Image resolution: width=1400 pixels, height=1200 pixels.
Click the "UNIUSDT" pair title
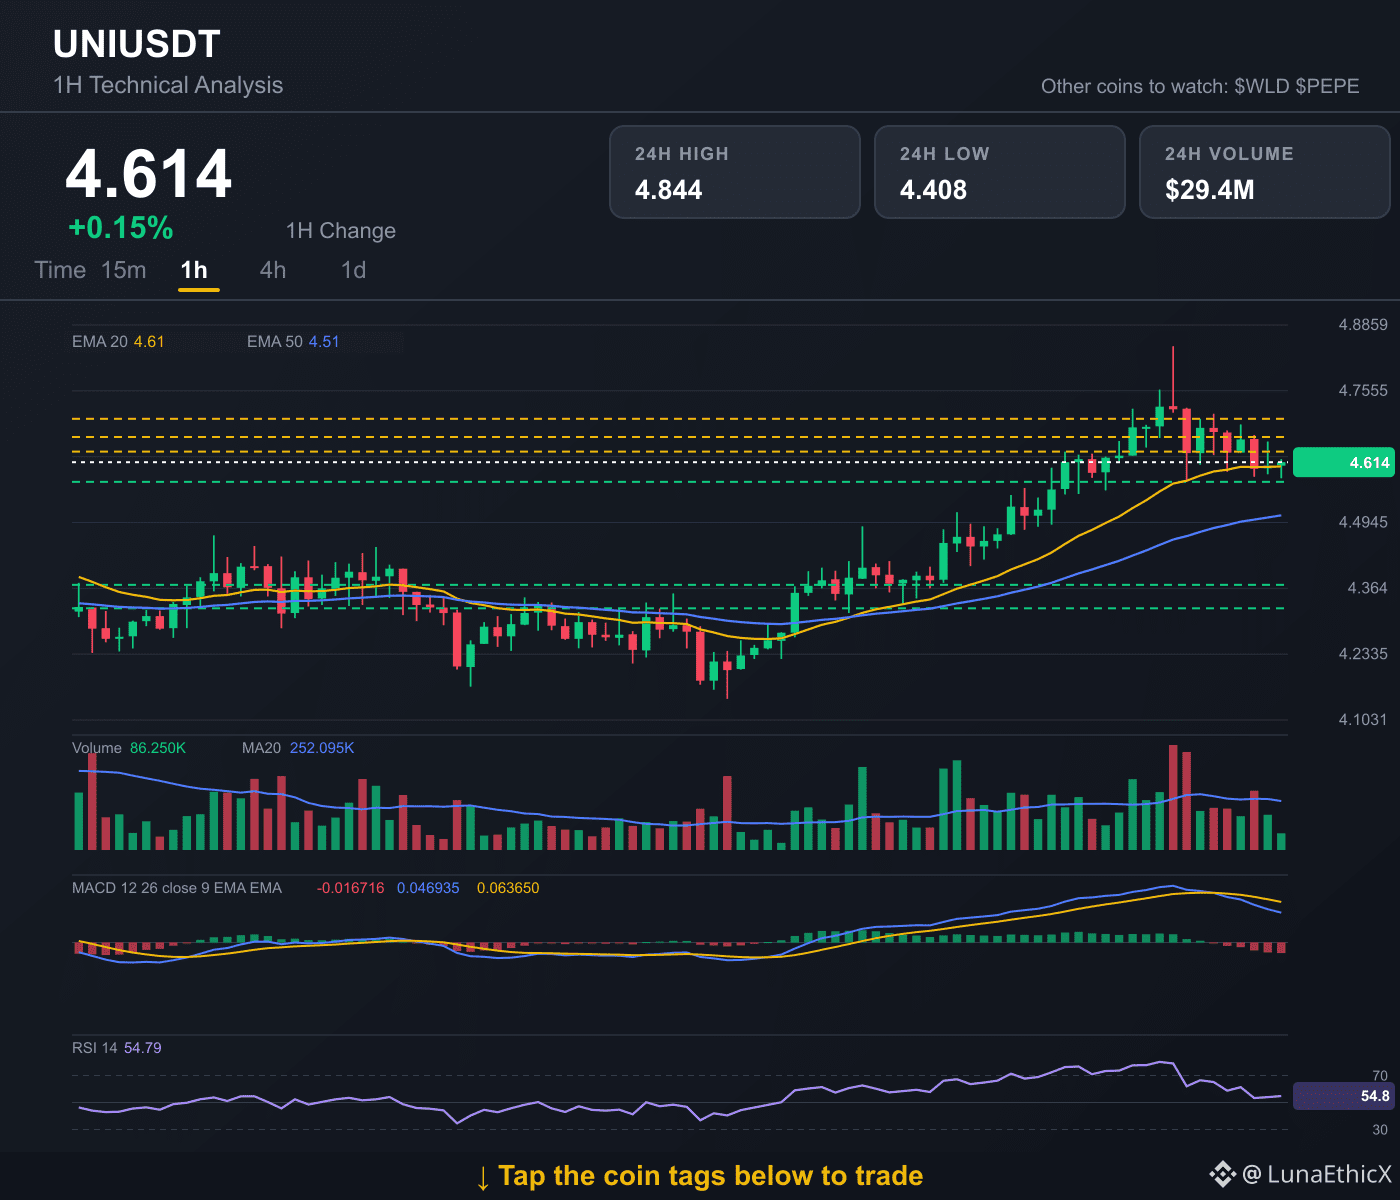(x=137, y=44)
